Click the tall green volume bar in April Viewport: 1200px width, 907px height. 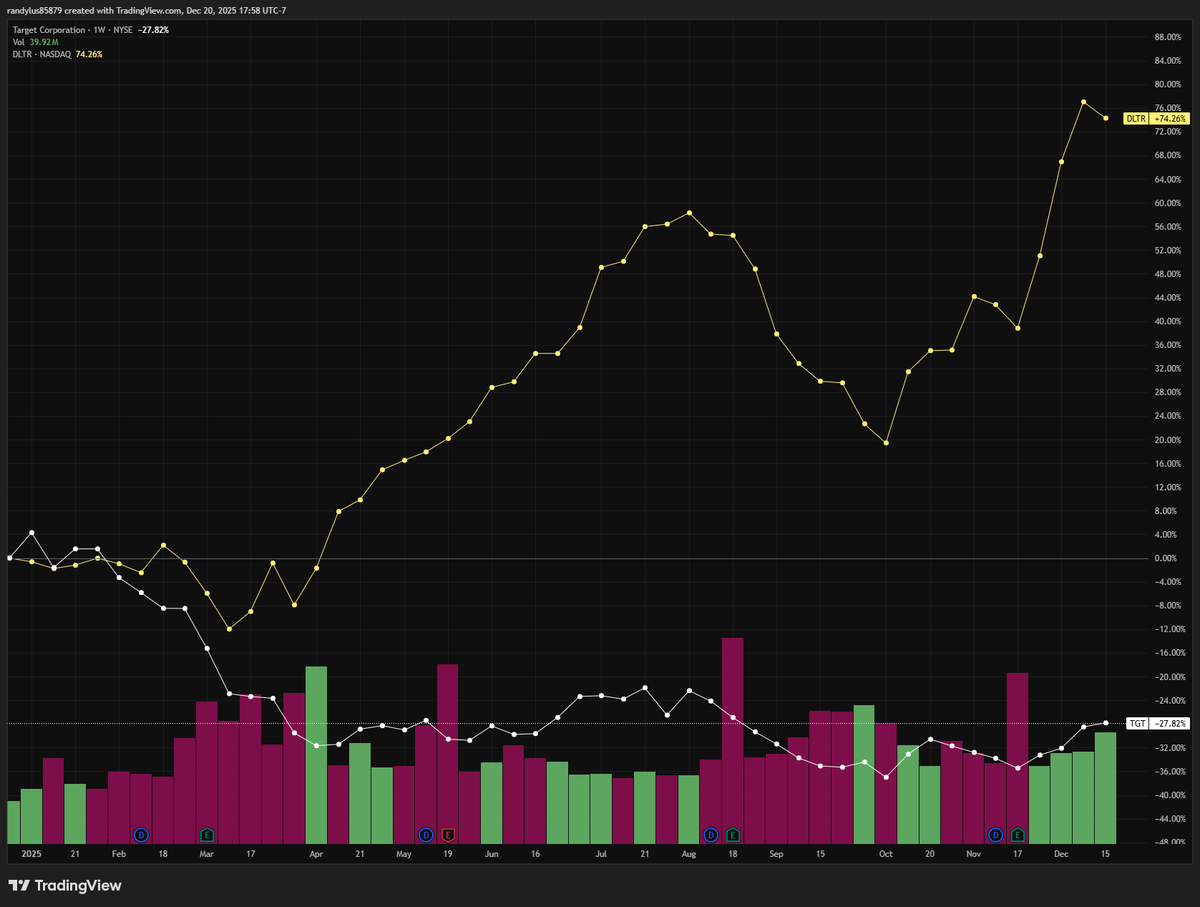pos(316,755)
